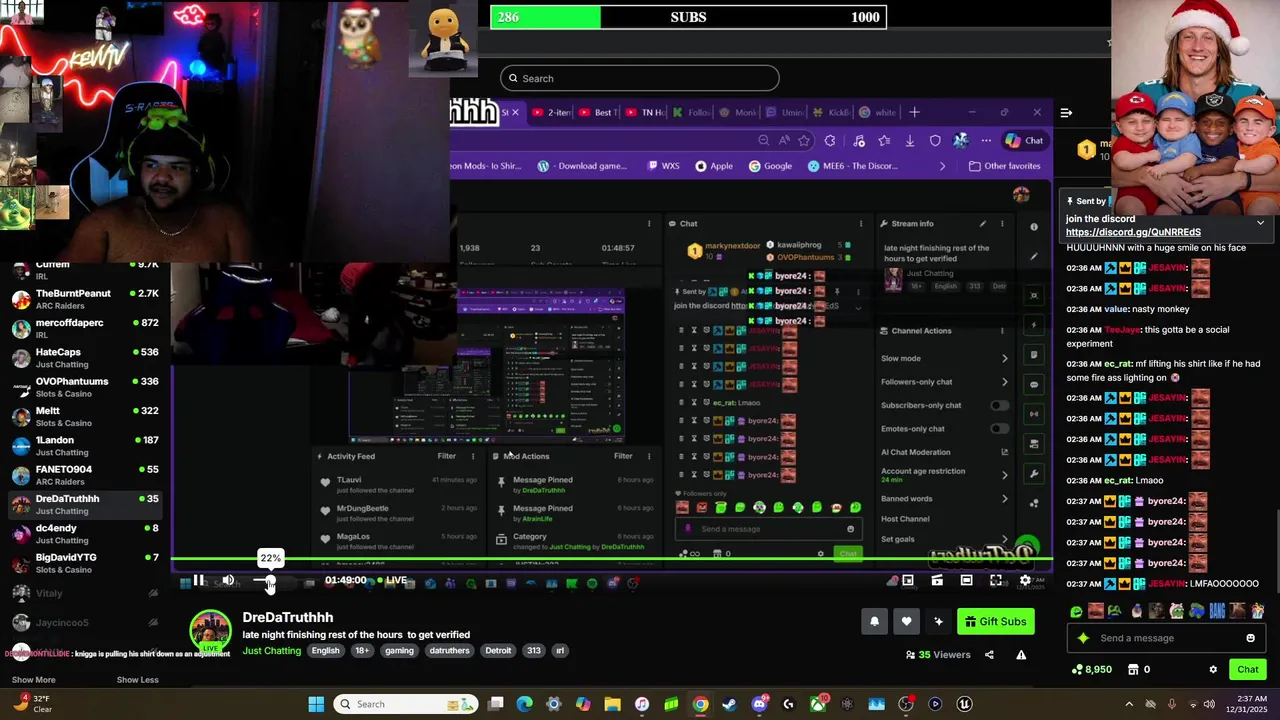Click the sparkle button beside the heart
This screenshot has height=720, width=1280.
(x=938, y=622)
